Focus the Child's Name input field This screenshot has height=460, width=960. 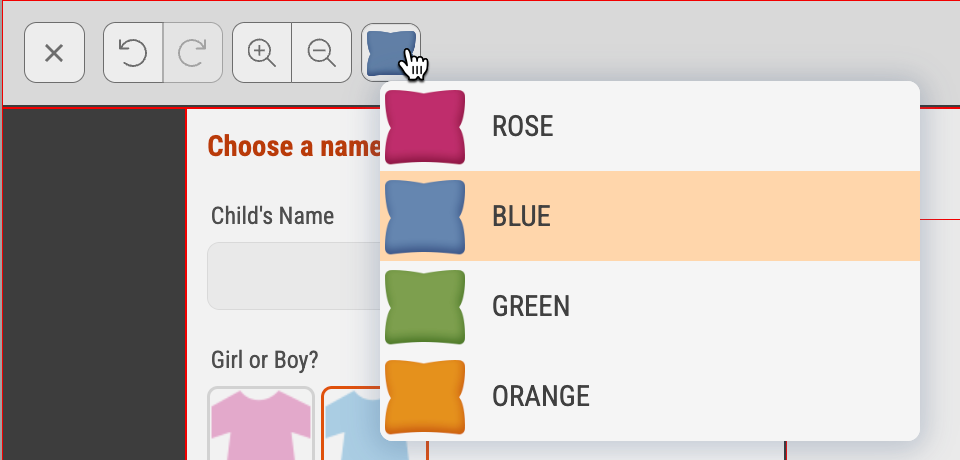pyautogui.click(x=294, y=276)
